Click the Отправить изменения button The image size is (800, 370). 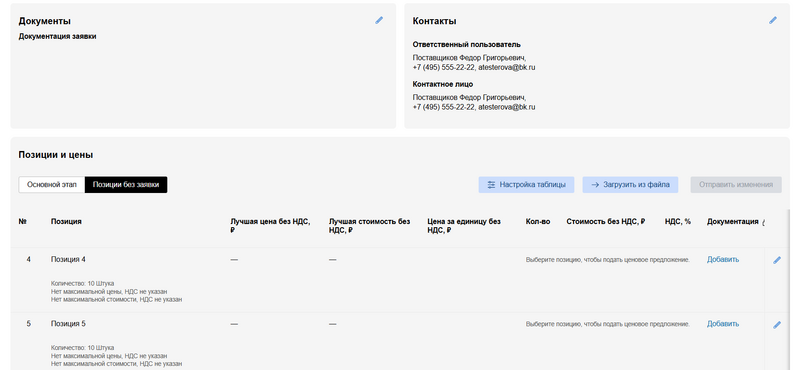736,185
